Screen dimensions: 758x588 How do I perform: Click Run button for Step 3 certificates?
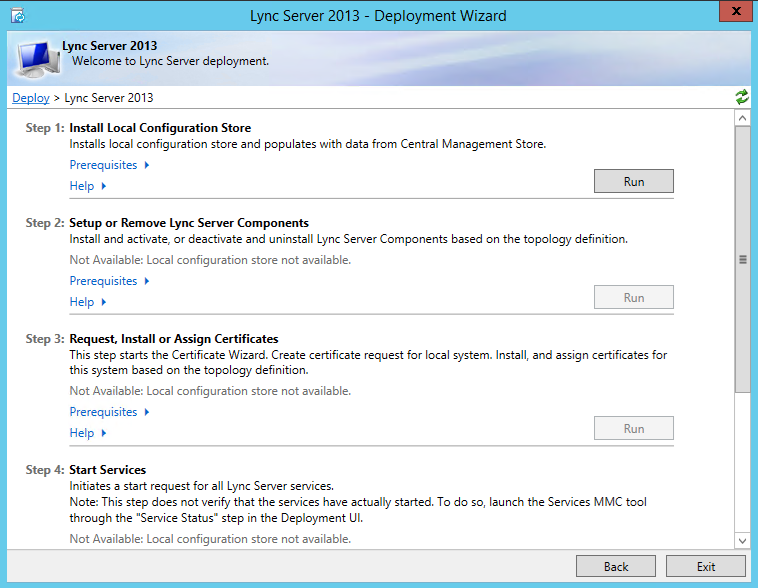coord(634,428)
